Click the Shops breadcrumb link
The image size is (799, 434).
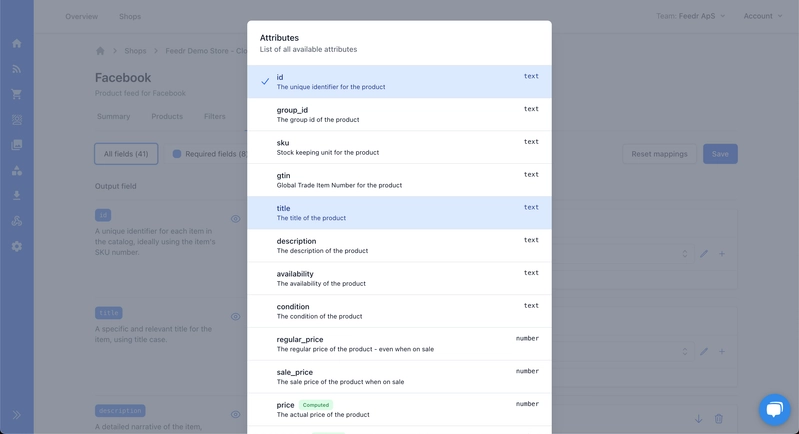(135, 51)
